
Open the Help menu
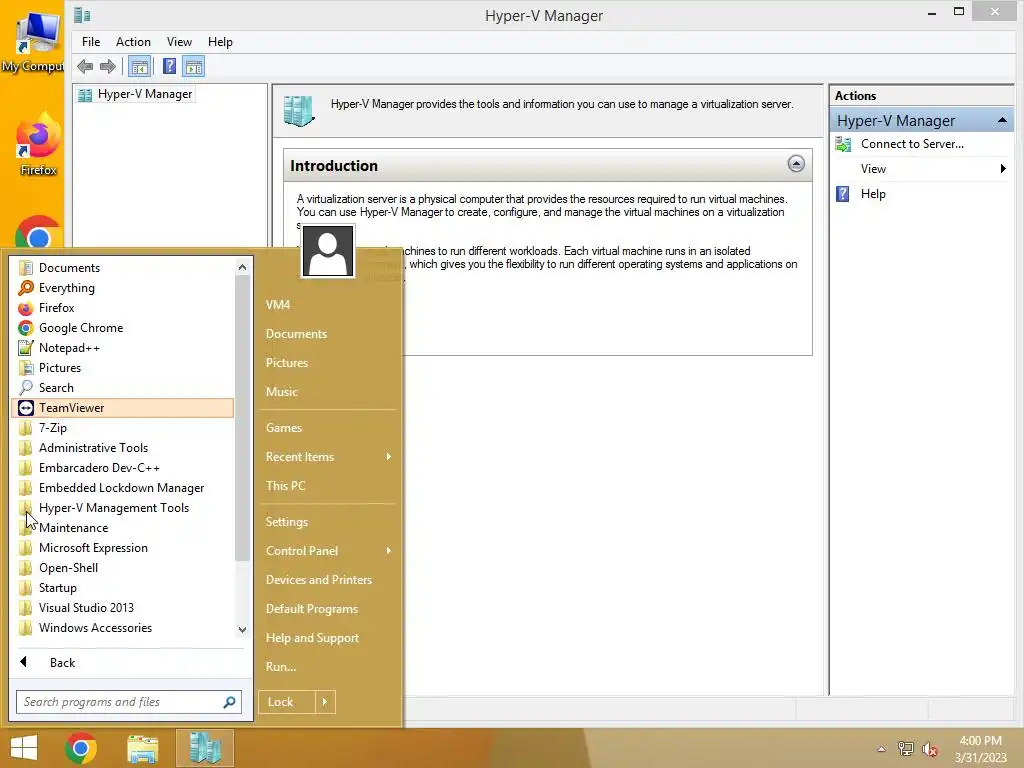click(220, 42)
